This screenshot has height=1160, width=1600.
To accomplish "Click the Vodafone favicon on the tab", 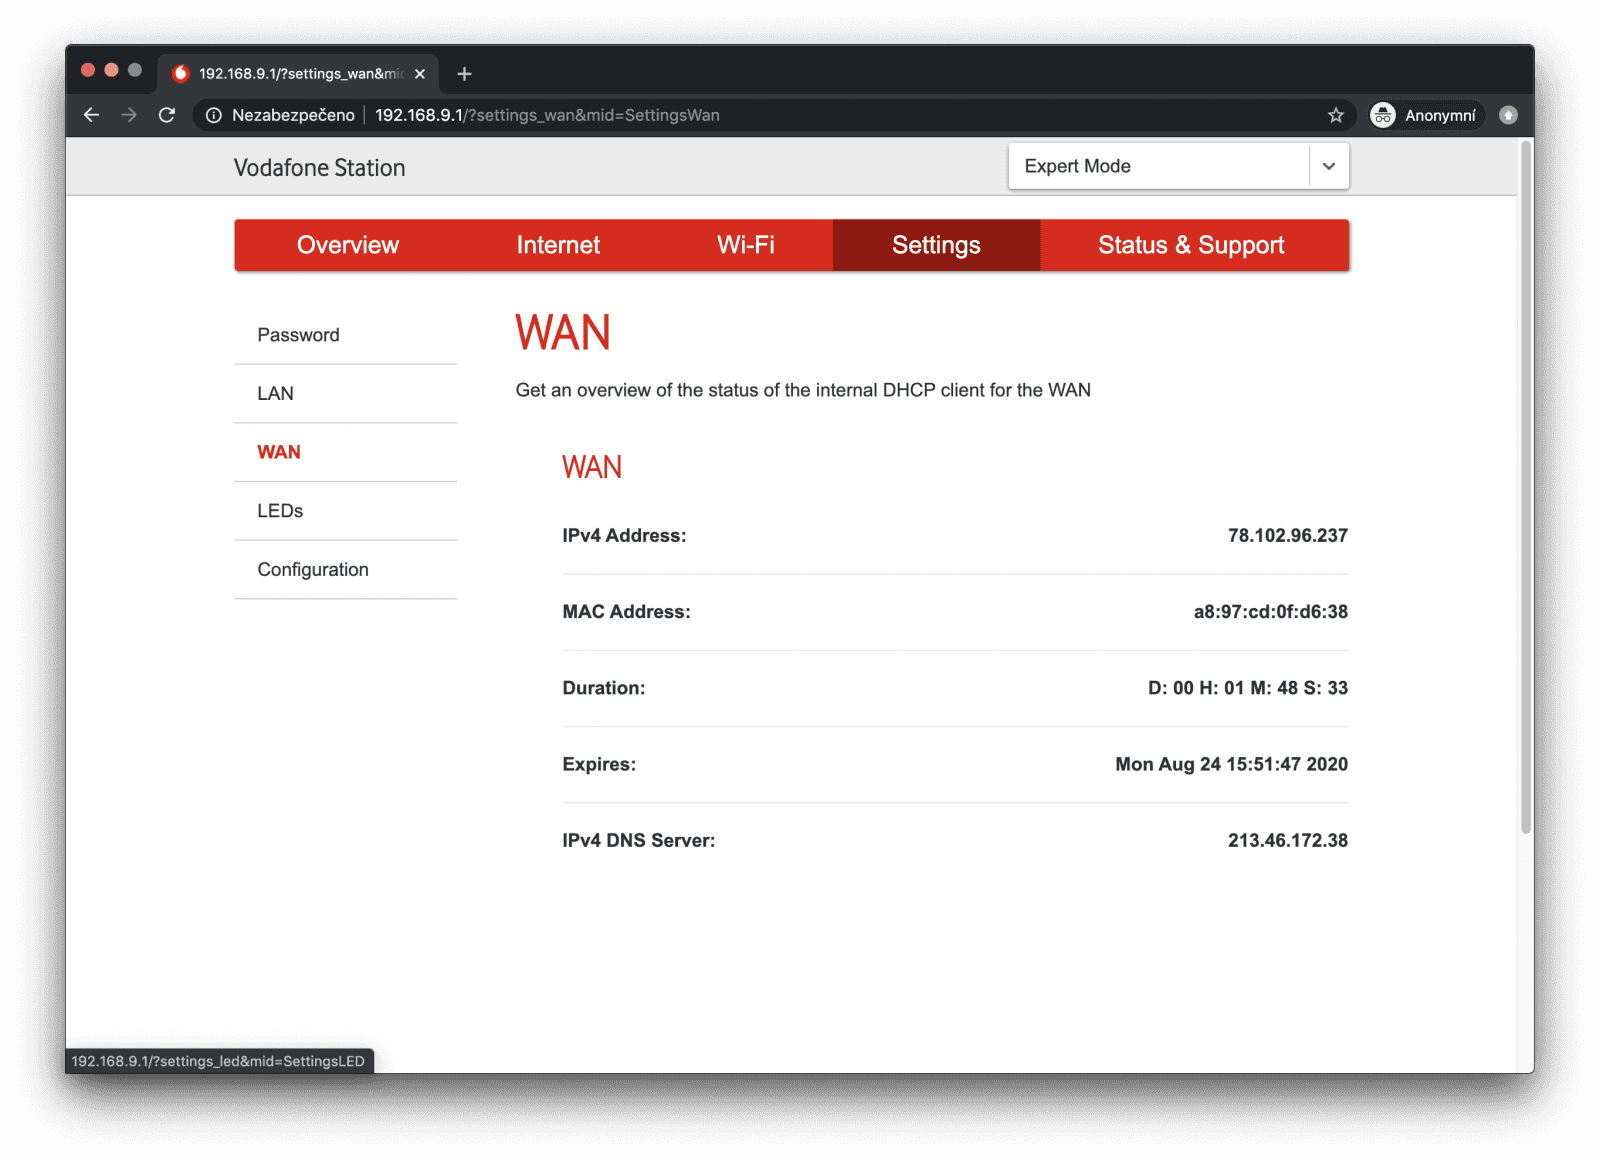I will pyautogui.click(x=181, y=73).
